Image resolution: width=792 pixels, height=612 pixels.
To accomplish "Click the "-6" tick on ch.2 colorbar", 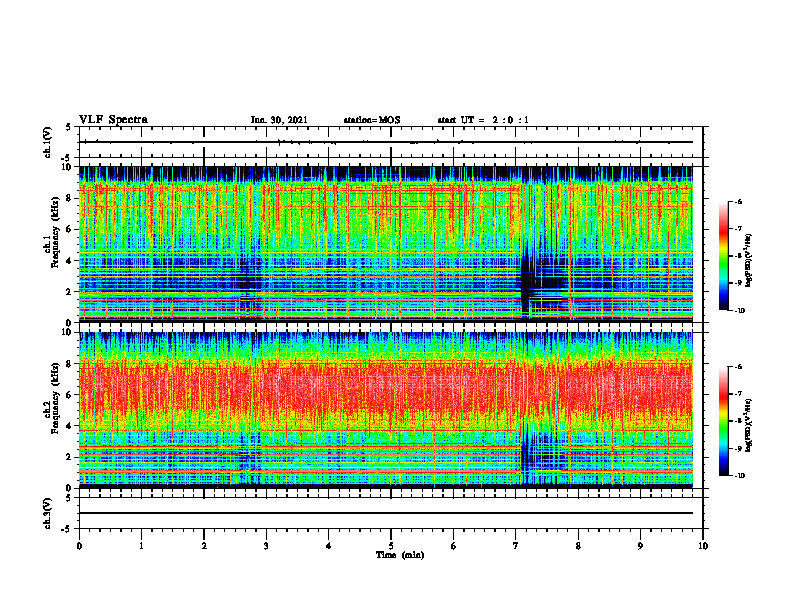I will coord(739,367).
